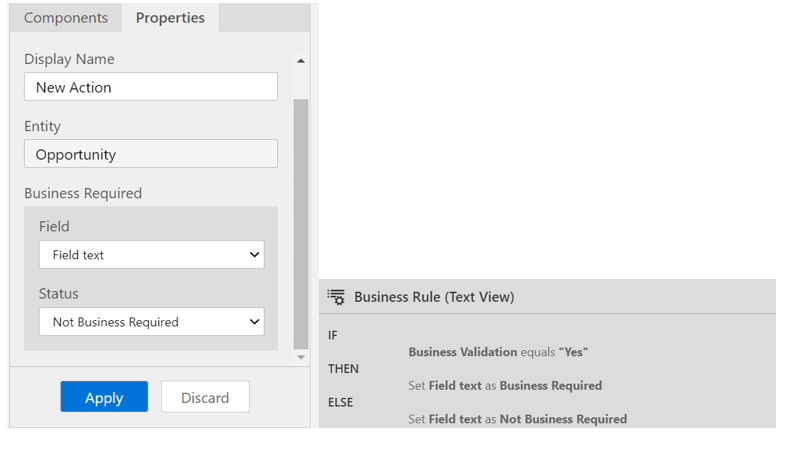Click the Entity field showing Opportunity
800x451 pixels.
pyautogui.click(x=151, y=154)
